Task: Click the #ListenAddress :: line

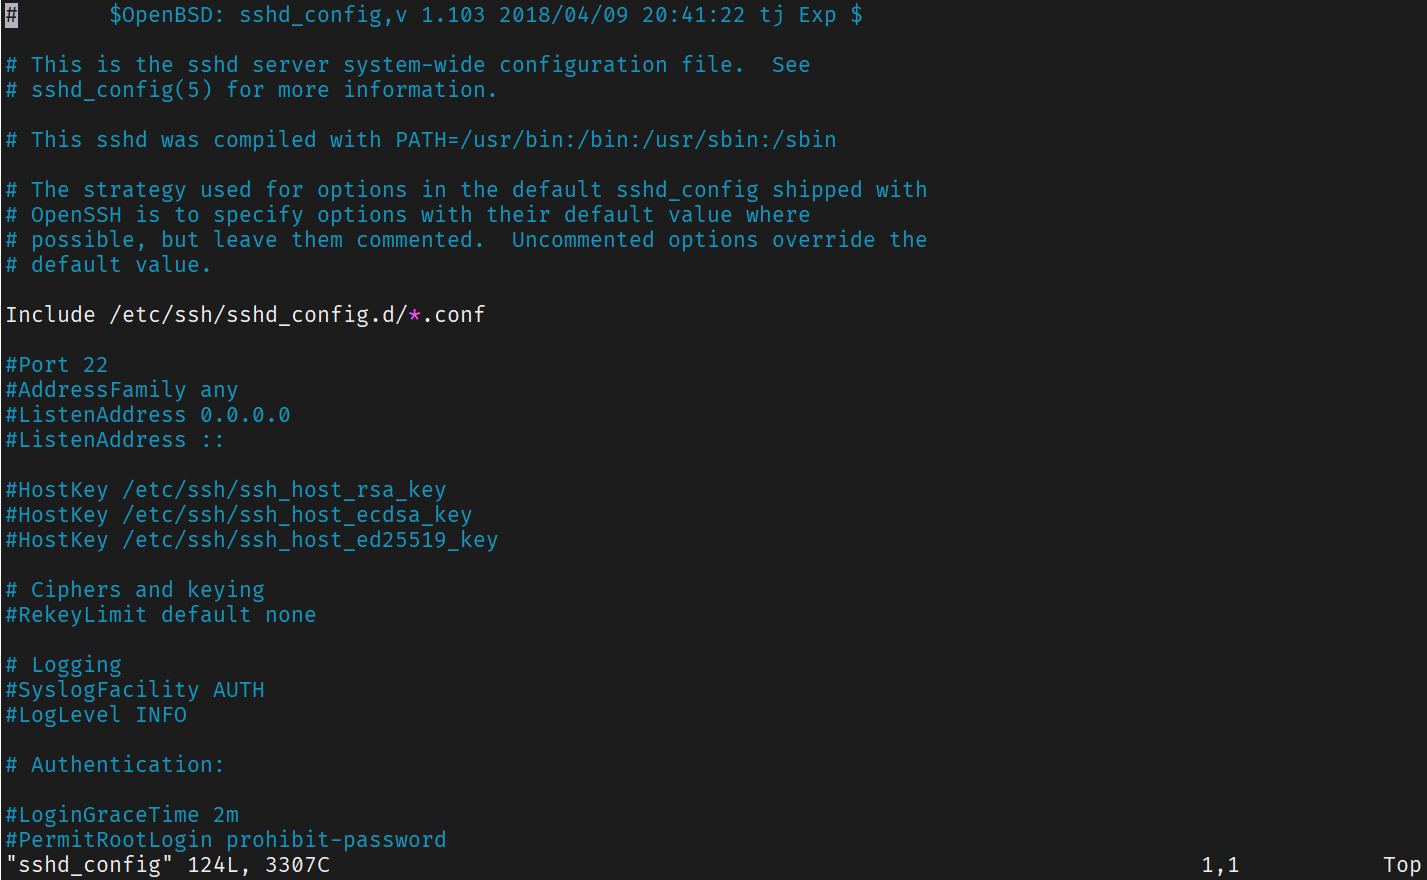Action: pyautogui.click(x=114, y=440)
